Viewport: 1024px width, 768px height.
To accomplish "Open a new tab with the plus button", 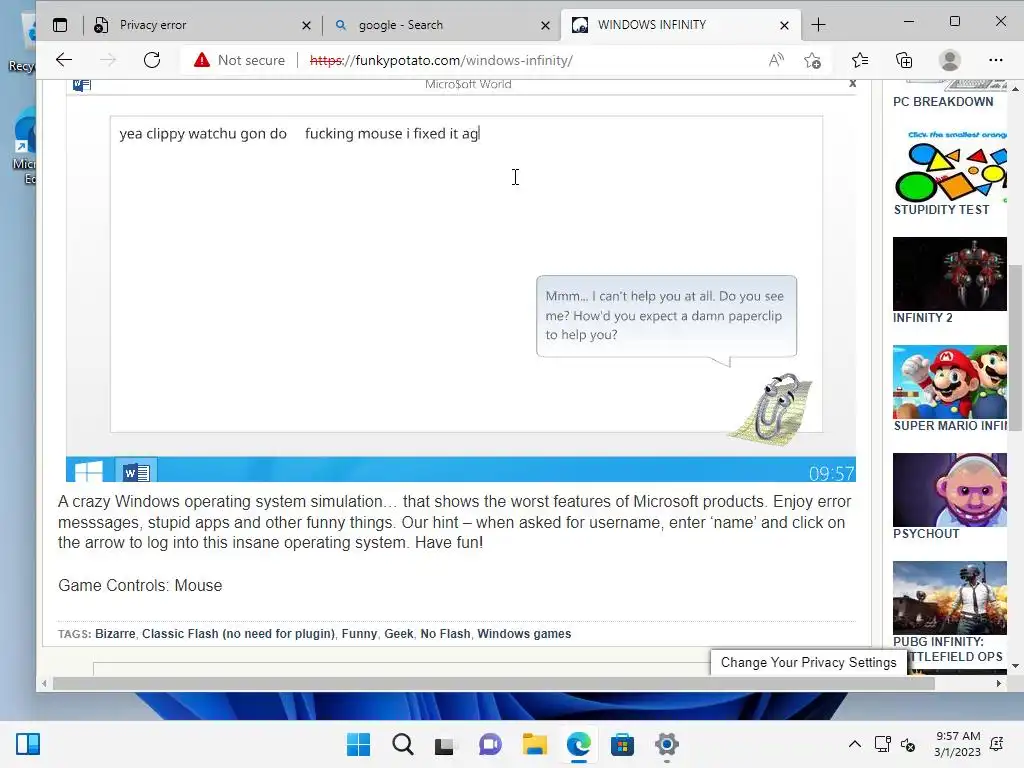I will (x=818, y=25).
